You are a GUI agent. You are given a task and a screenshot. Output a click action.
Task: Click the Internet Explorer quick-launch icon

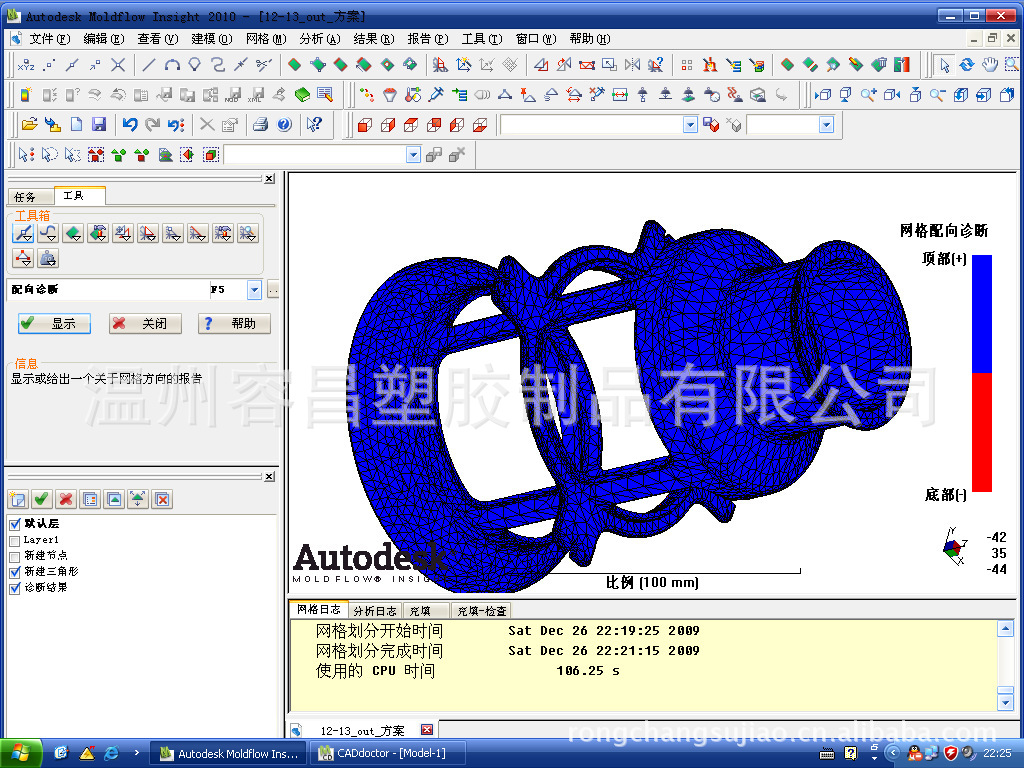coord(111,753)
